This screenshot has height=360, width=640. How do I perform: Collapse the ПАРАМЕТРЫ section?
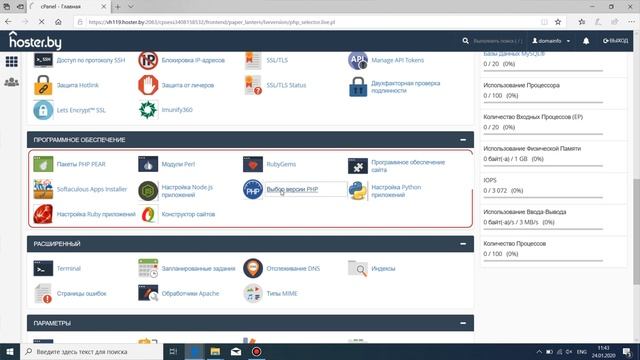coord(463,323)
